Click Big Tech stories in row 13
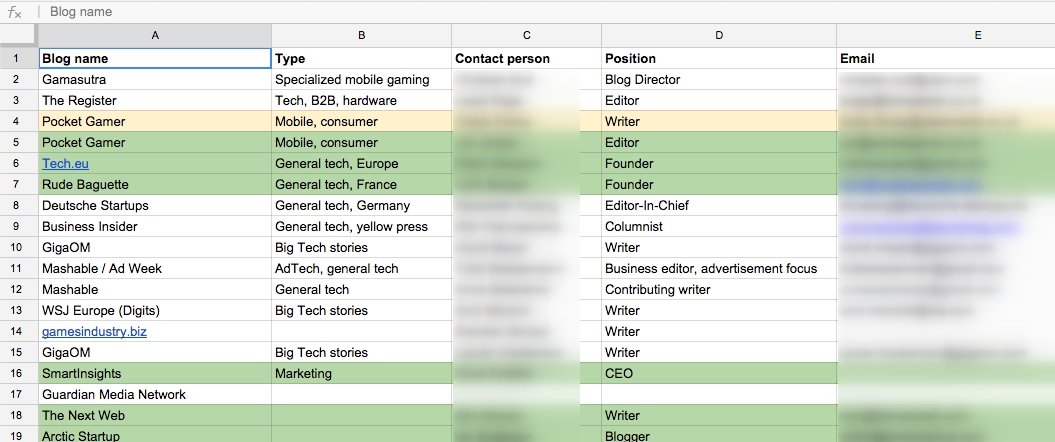1055x442 pixels. pos(361,310)
